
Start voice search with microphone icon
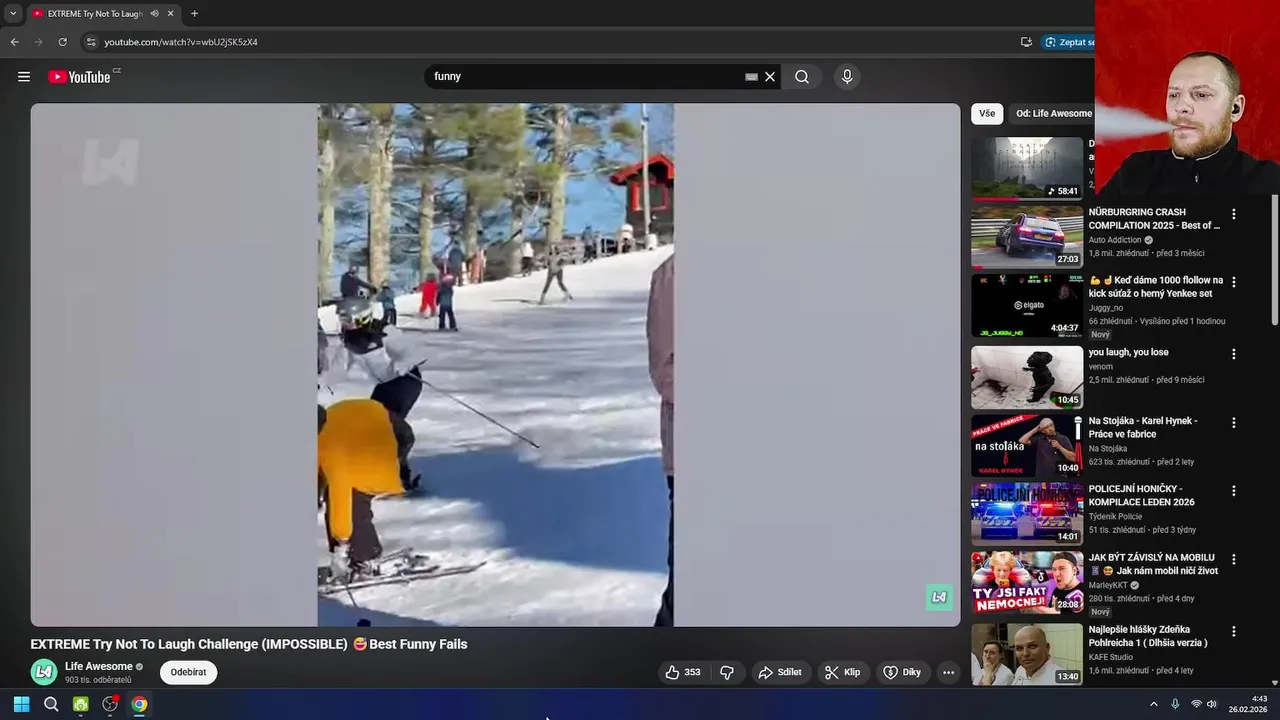(x=847, y=77)
